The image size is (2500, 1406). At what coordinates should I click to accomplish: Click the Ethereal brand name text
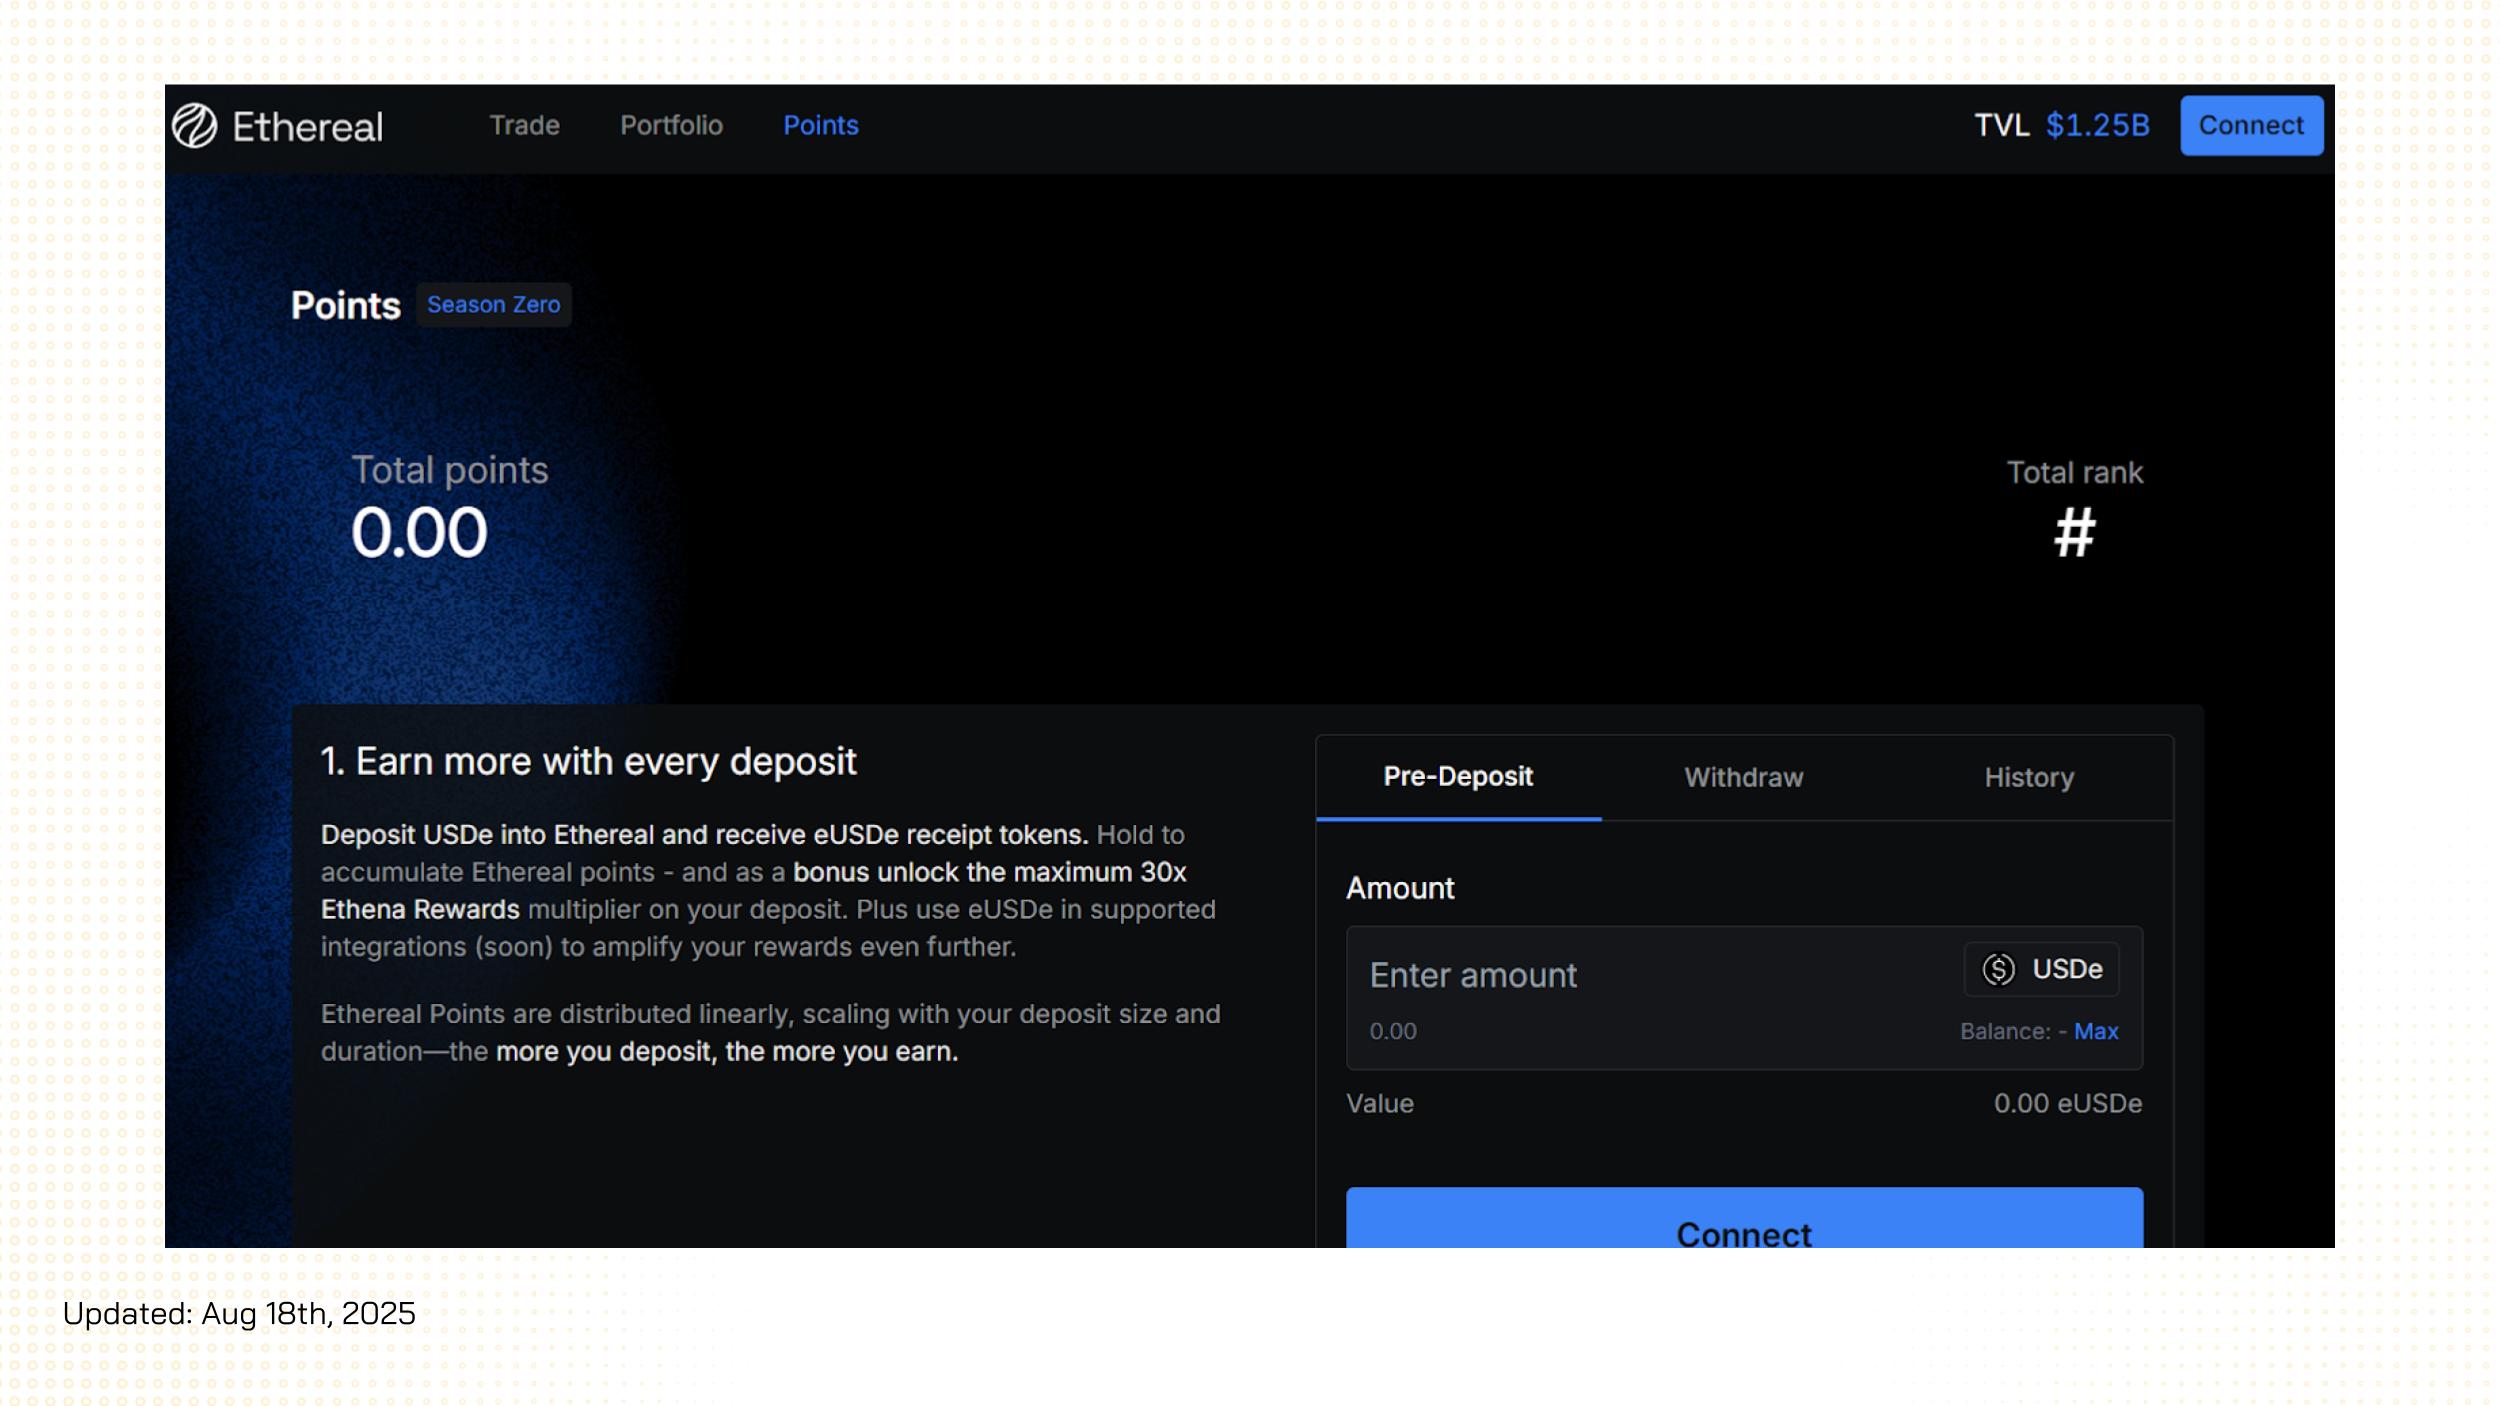click(x=307, y=127)
